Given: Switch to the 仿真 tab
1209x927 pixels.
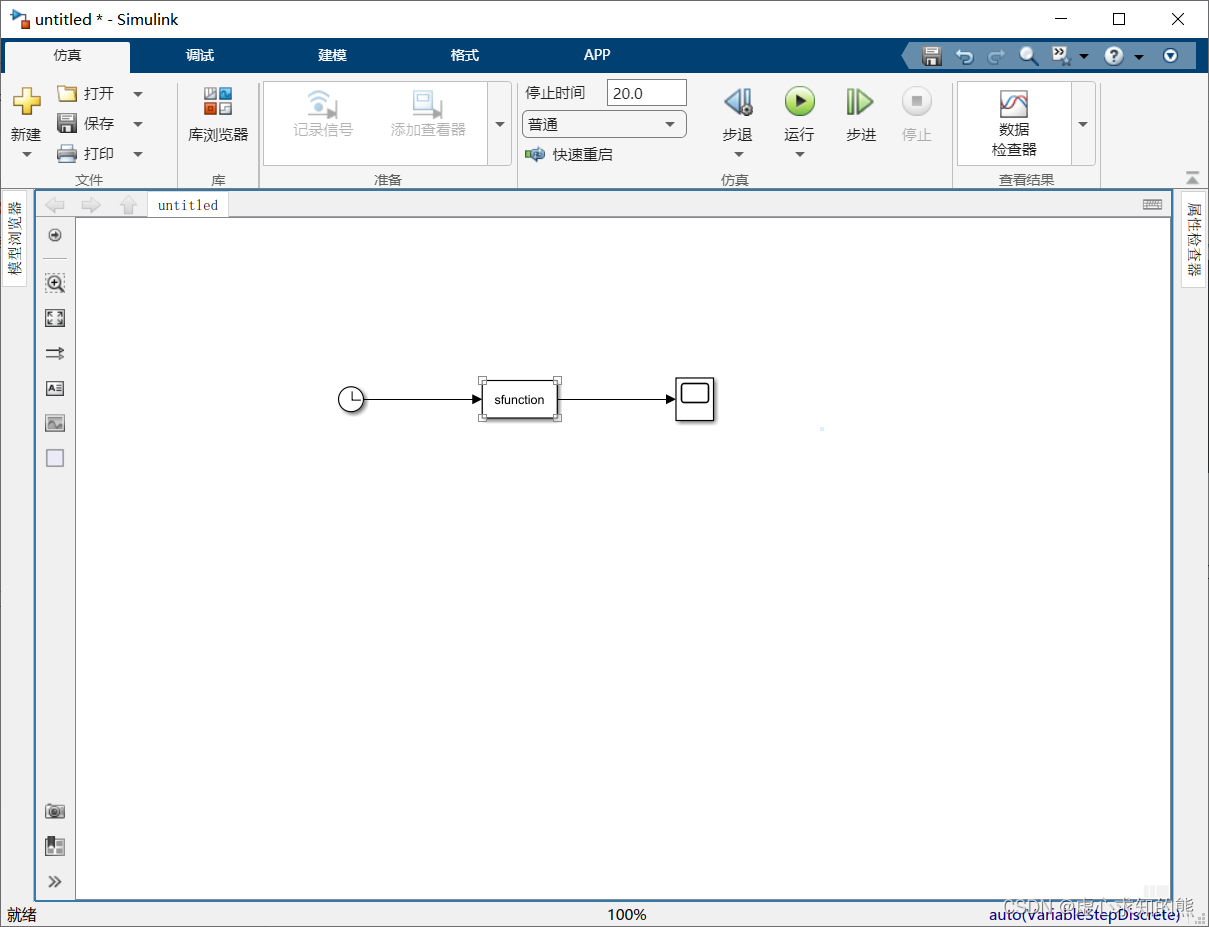Looking at the screenshot, I should [x=67, y=55].
